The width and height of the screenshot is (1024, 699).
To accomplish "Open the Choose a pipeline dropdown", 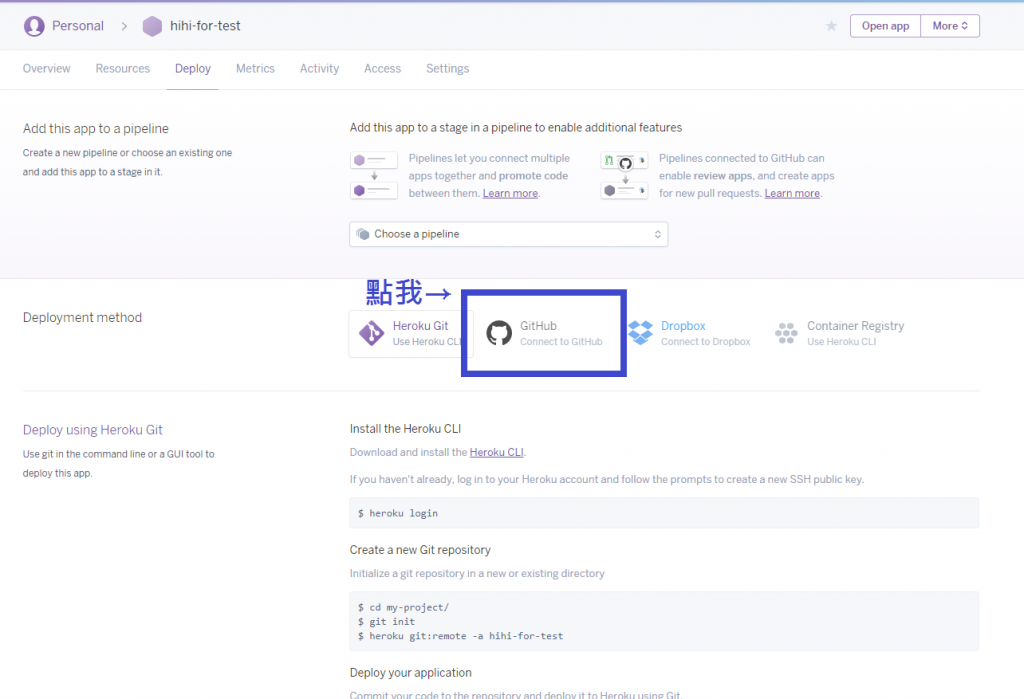I will pos(509,234).
